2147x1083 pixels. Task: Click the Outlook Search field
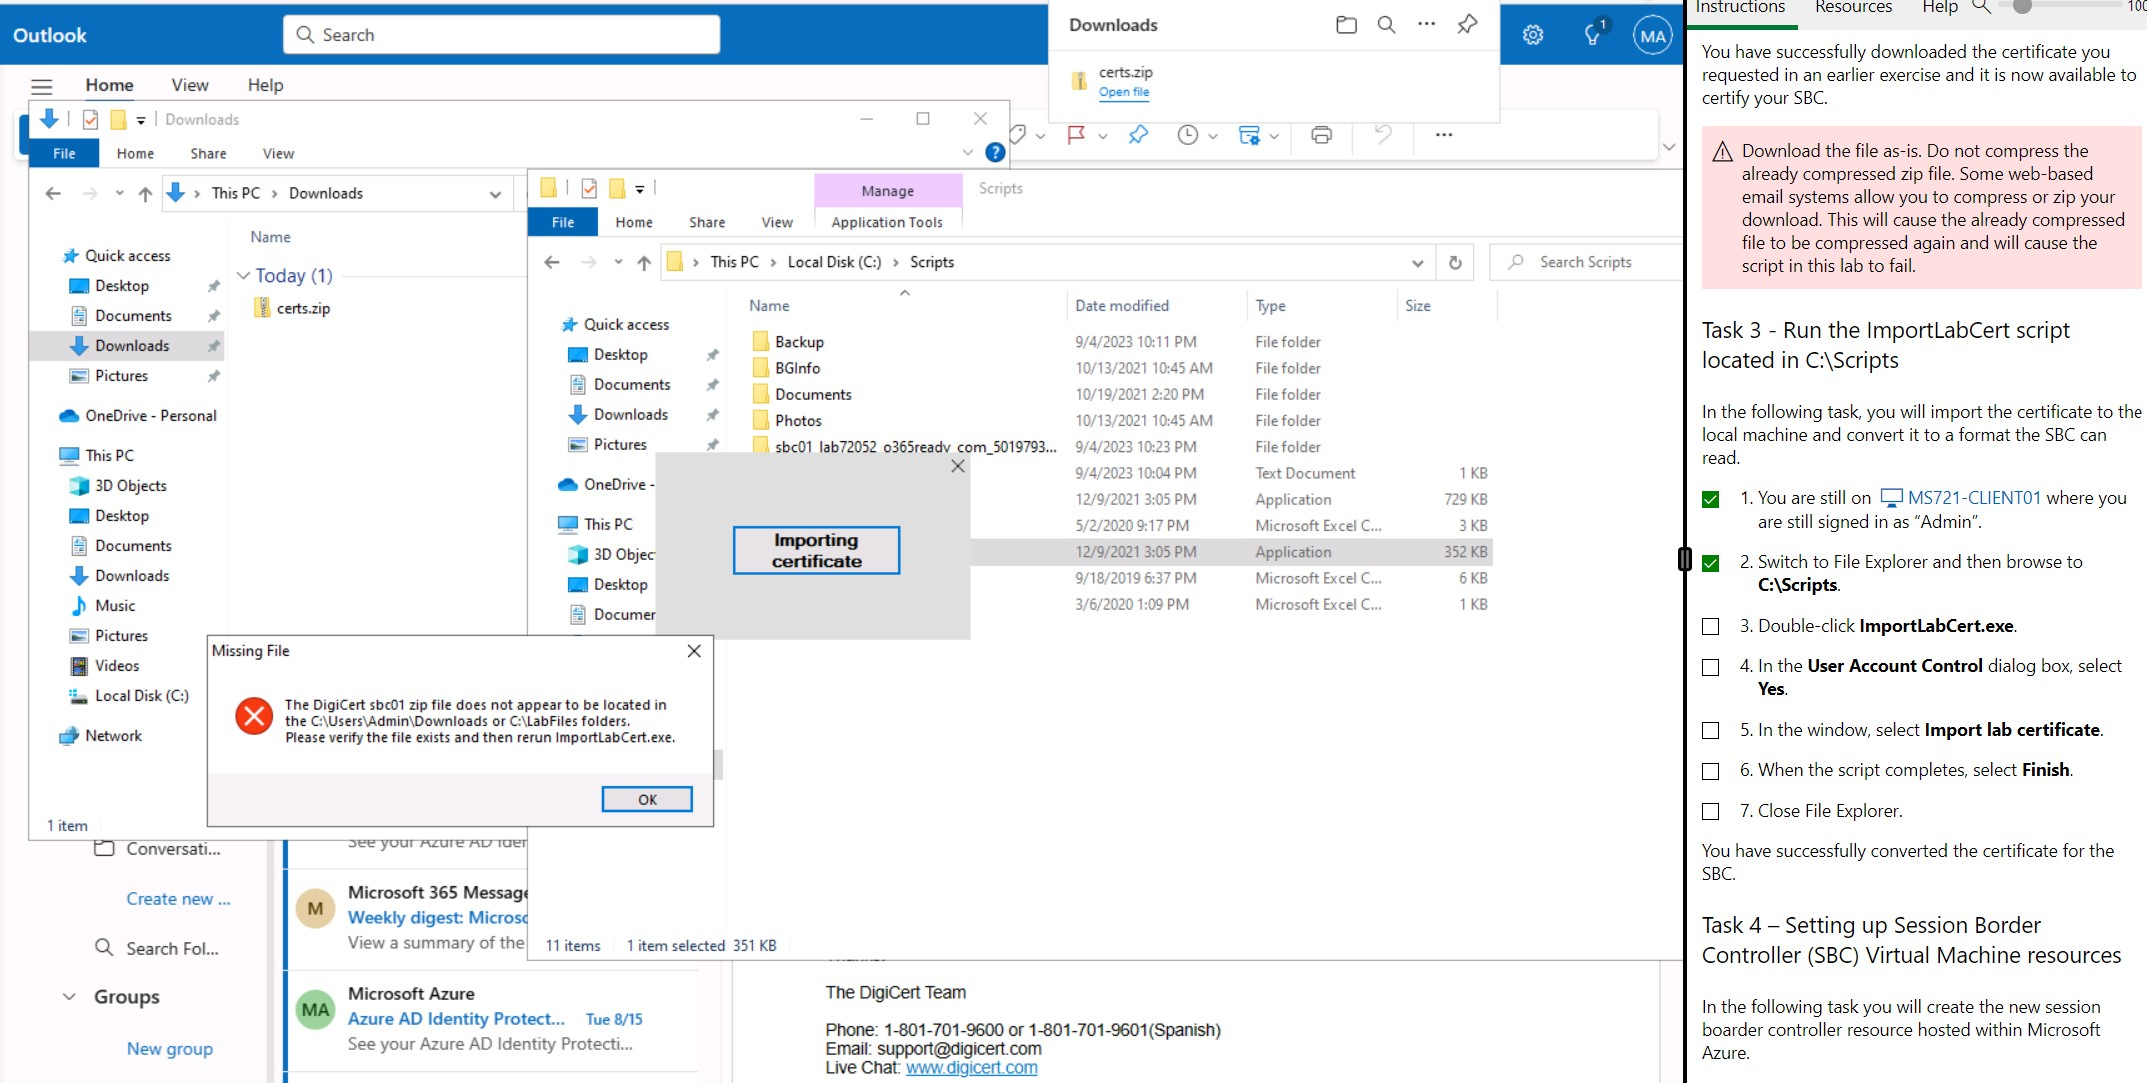tap(500, 34)
